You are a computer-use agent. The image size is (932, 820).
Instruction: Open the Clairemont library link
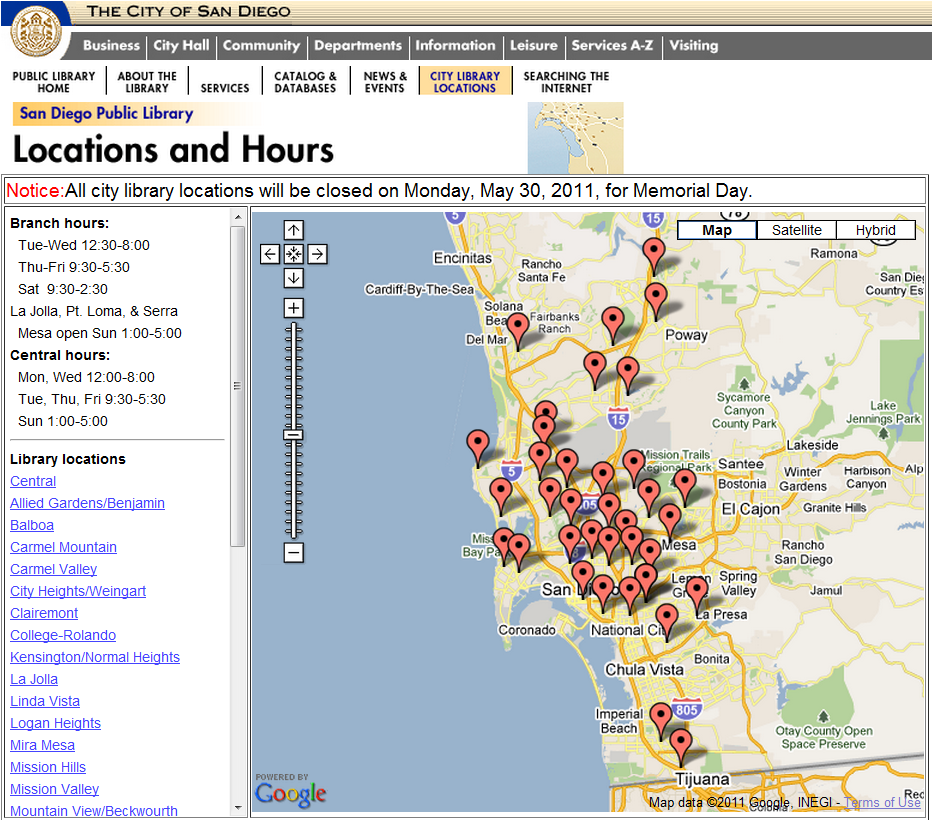(44, 613)
